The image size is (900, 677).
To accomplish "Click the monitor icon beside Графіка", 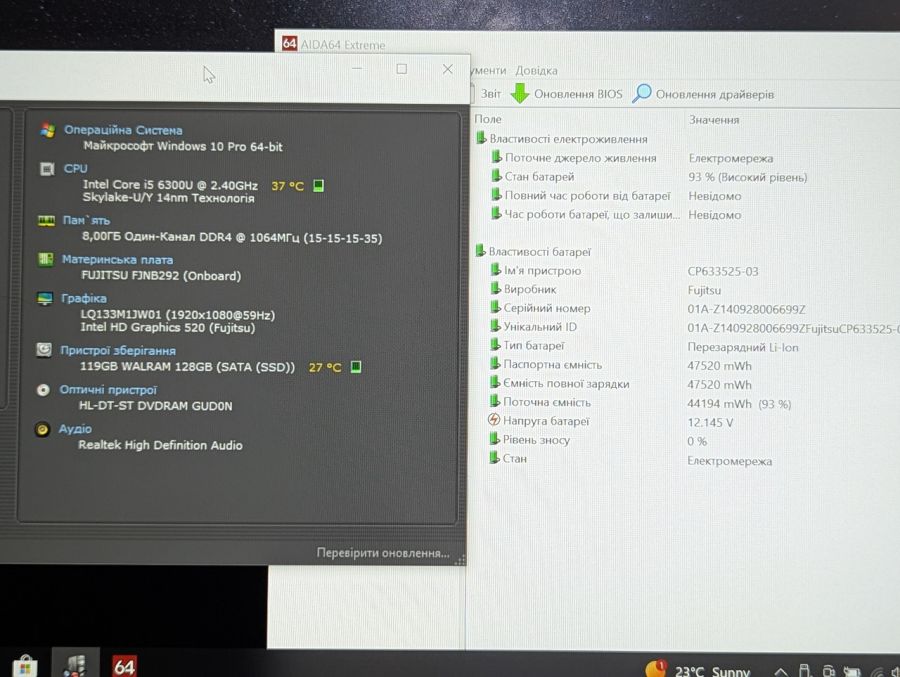I will click(x=45, y=299).
